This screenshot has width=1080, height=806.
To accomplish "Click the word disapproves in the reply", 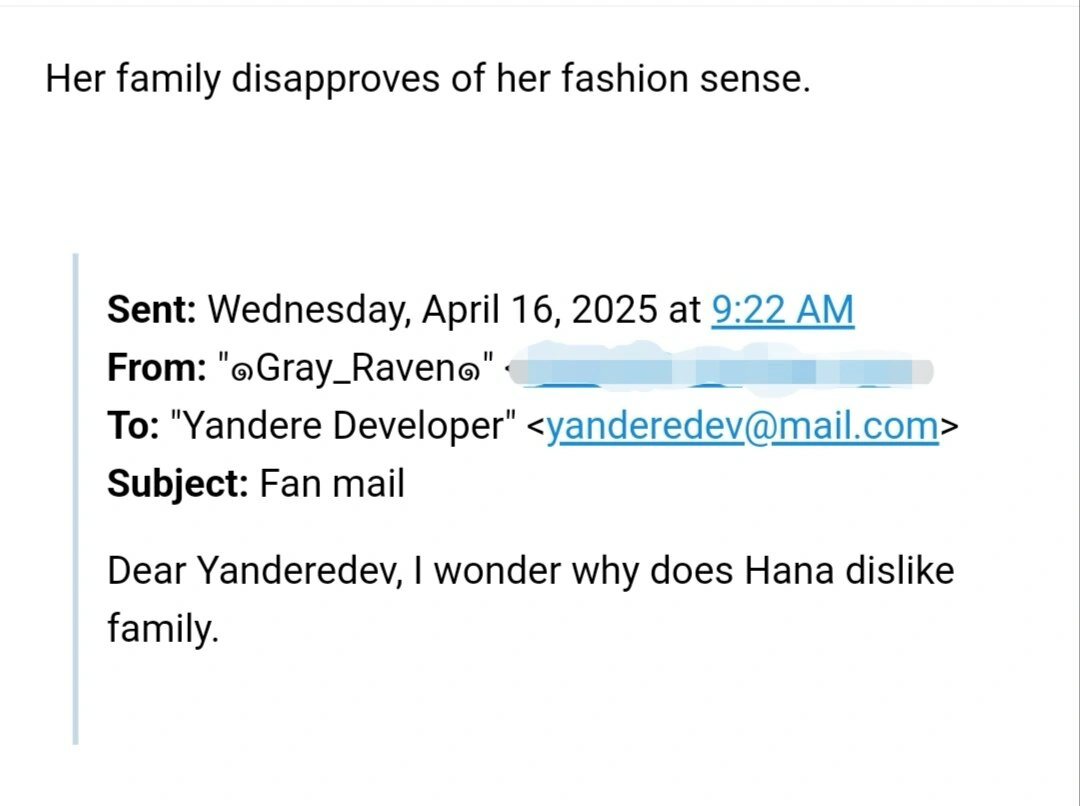I will coord(335,79).
